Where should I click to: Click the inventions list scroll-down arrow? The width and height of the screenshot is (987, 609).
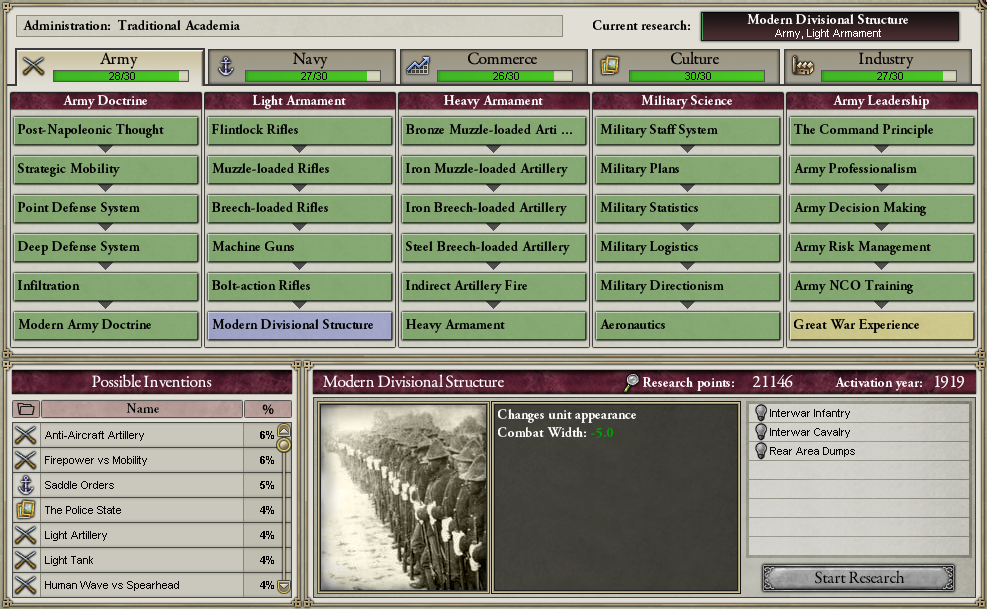pos(284,586)
